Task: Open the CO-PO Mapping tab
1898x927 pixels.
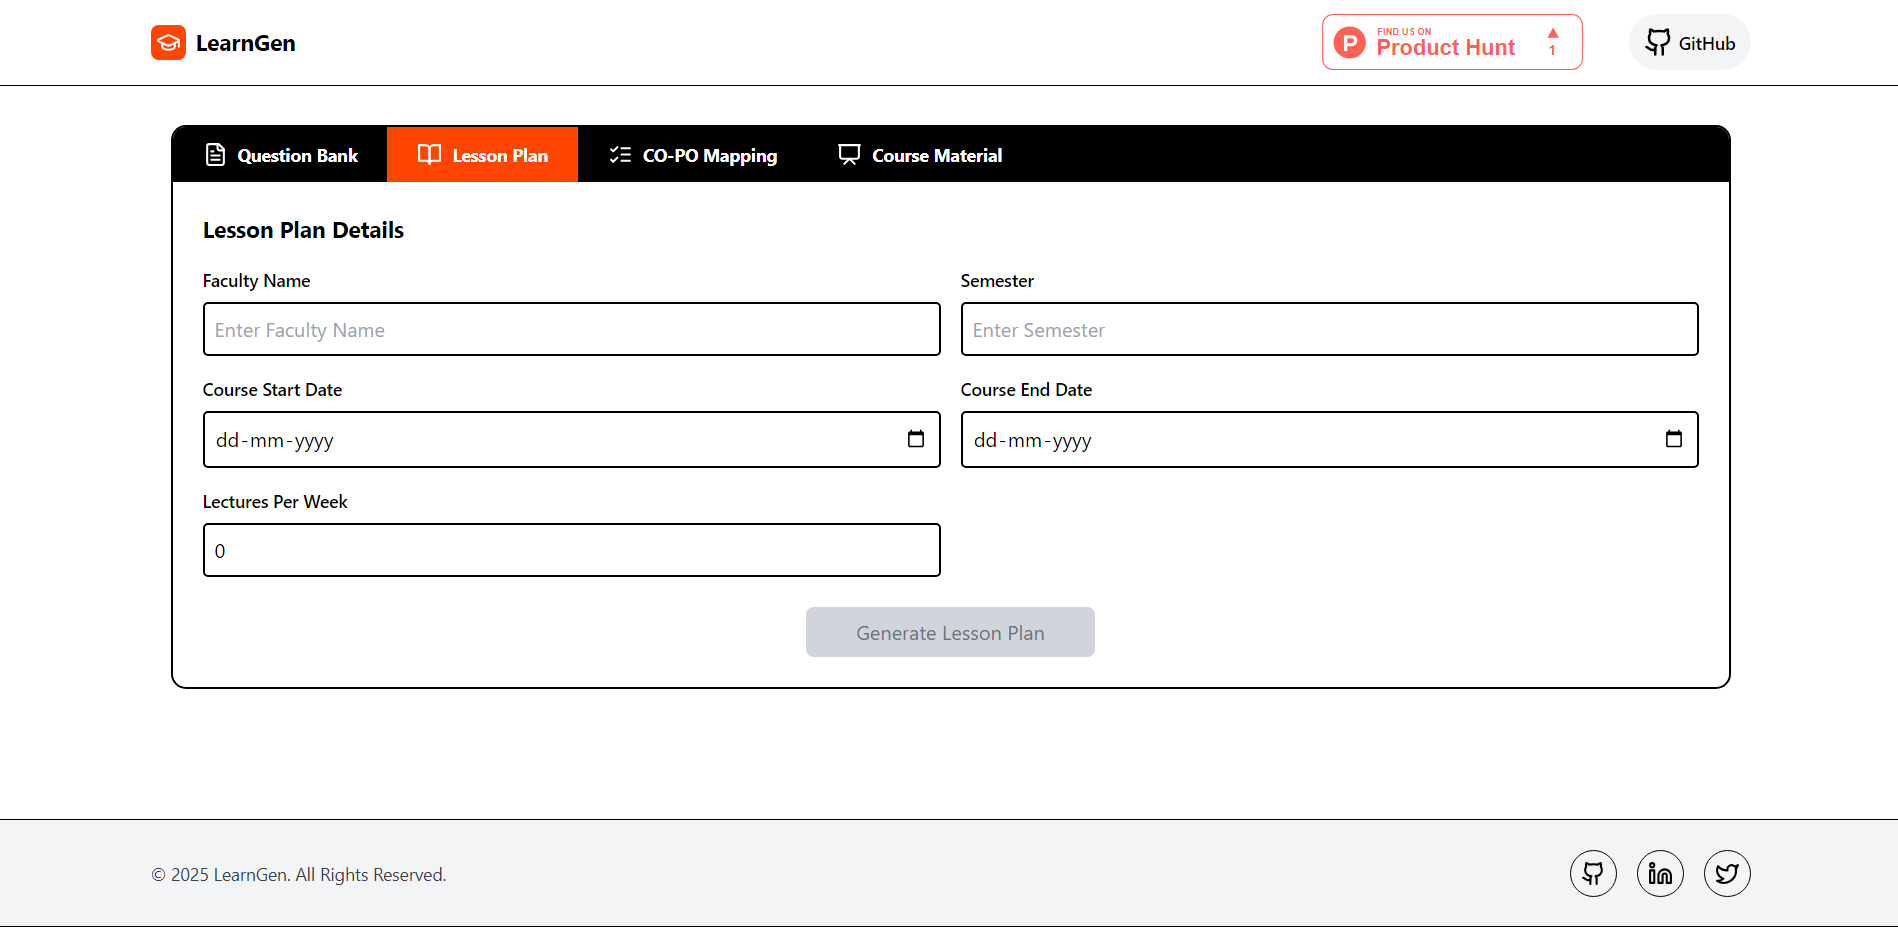Action: (693, 155)
